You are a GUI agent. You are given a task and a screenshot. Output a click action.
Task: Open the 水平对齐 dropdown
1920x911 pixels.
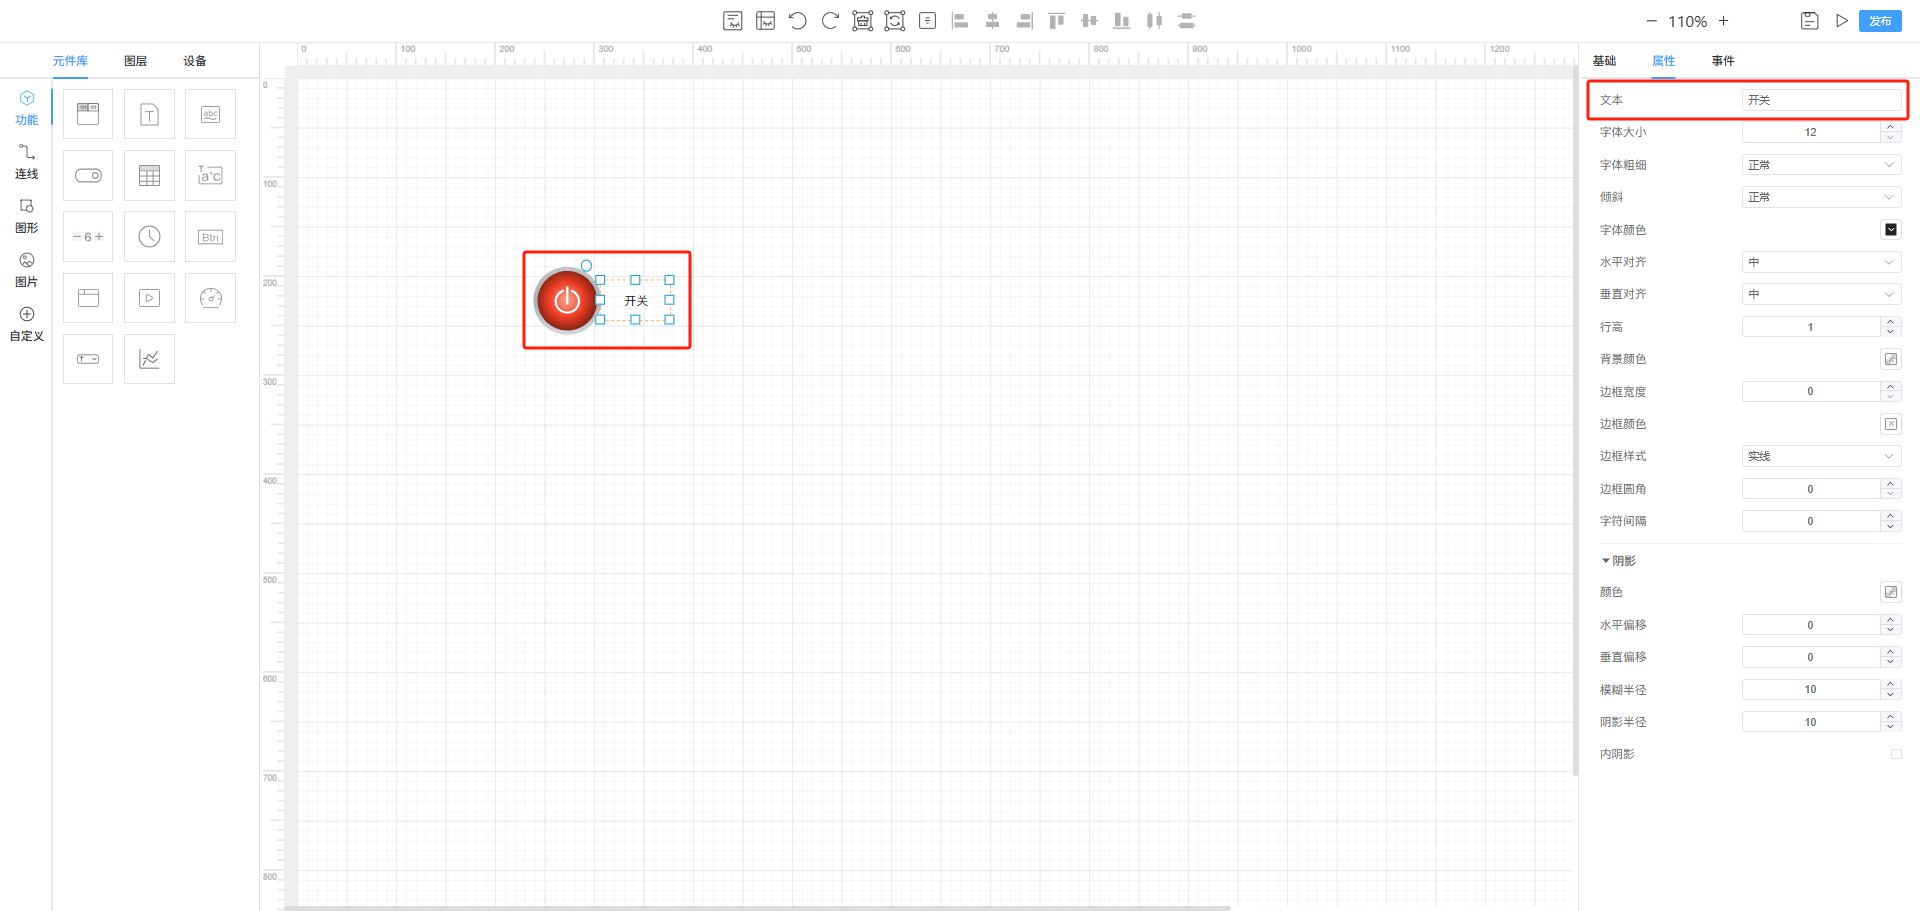pyautogui.click(x=1820, y=262)
